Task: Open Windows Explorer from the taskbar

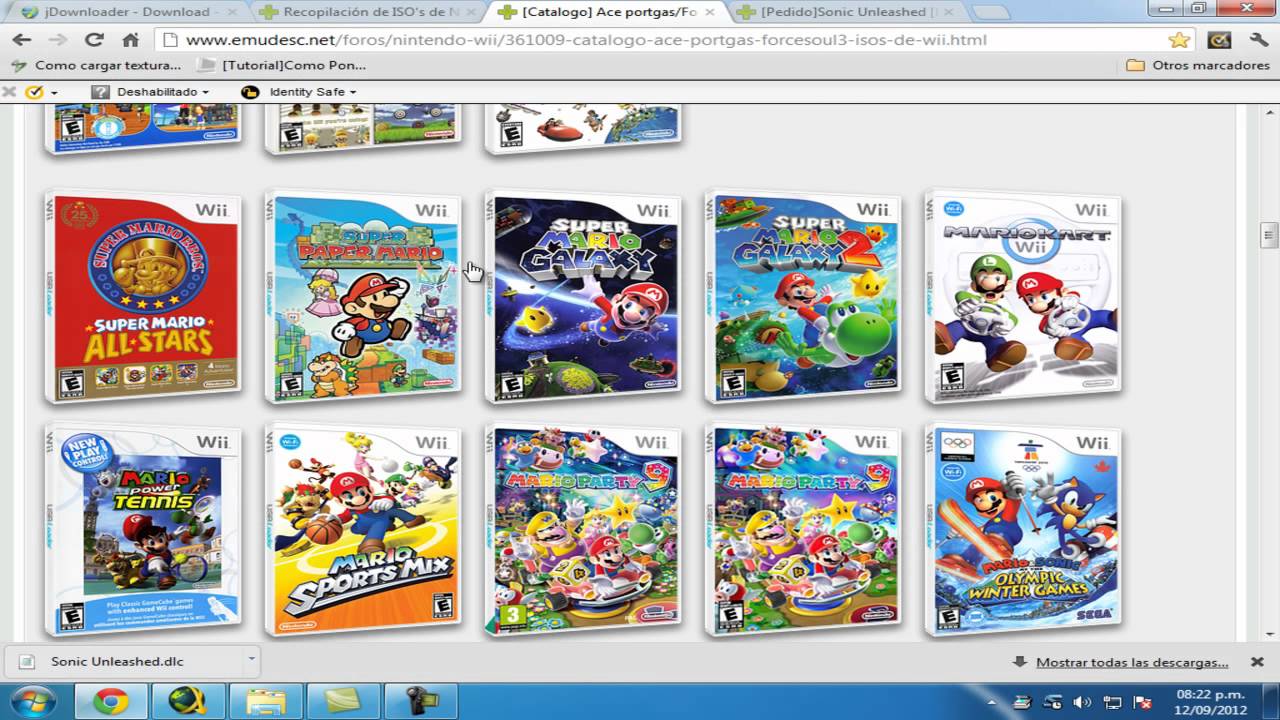Action: coord(265,701)
